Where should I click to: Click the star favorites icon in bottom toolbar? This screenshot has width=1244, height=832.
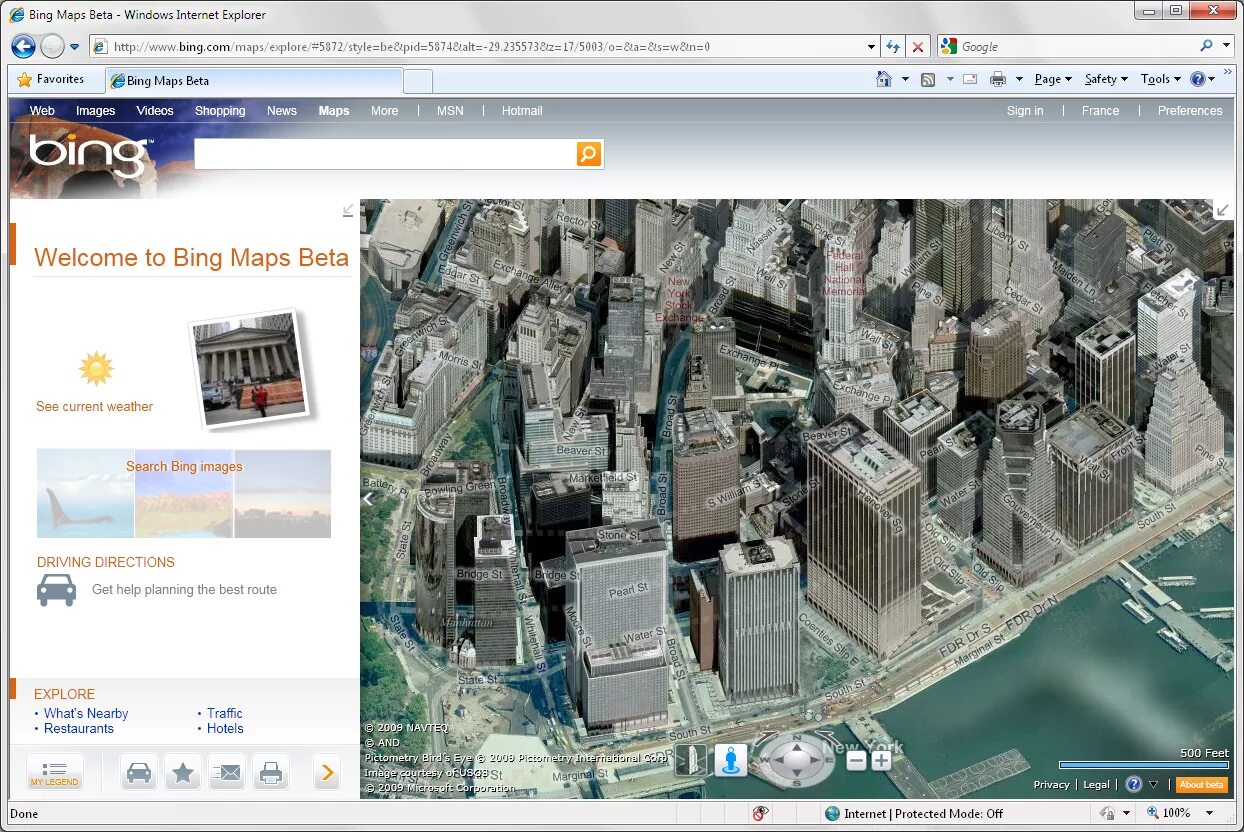[183, 772]
